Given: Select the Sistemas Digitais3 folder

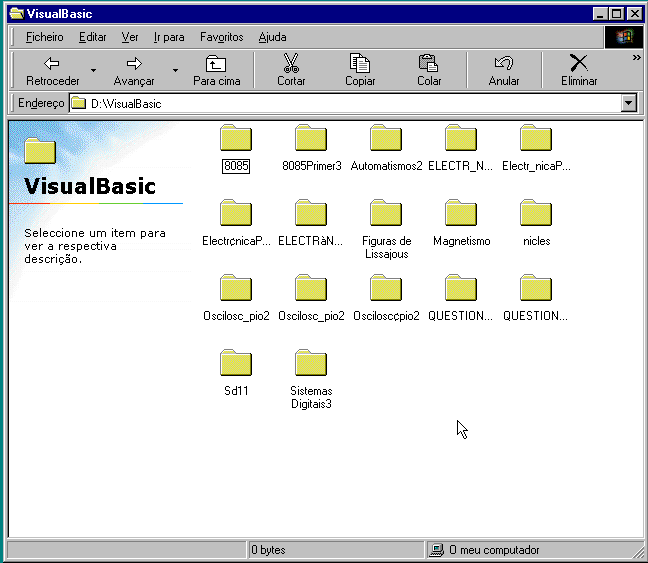Looking at the screenshot, I should (x=311, y=363).
